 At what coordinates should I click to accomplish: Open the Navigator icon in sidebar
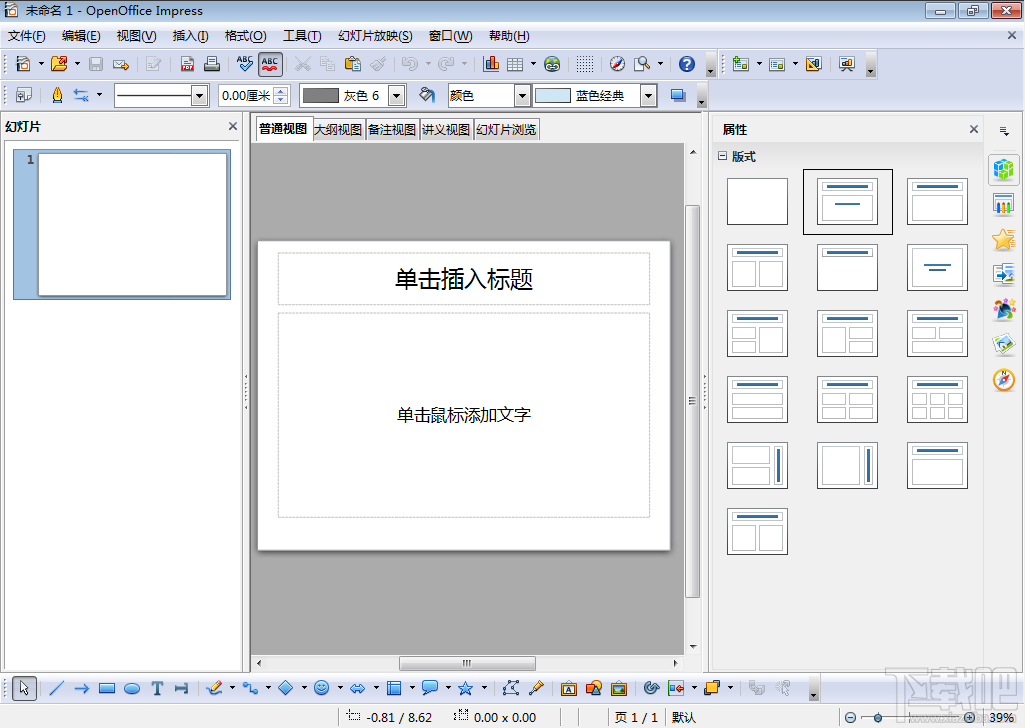click(x=1004, y=380)
